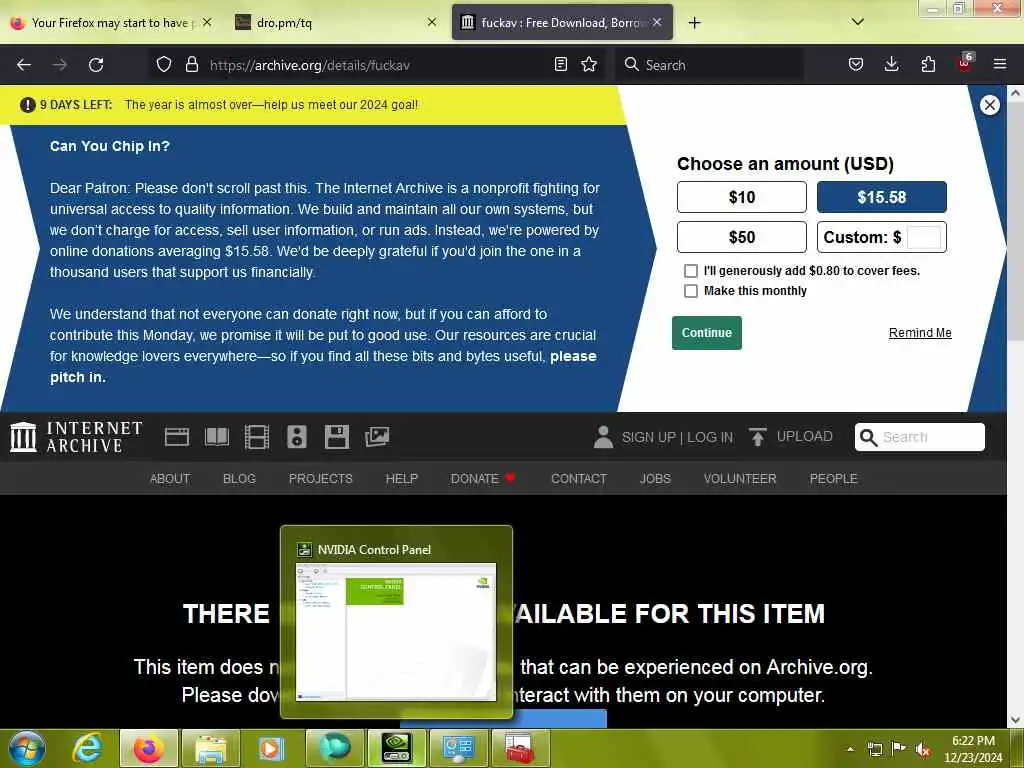
Task: Open Windows Explorer folder taskbar icon
Action: click(210, 748)
